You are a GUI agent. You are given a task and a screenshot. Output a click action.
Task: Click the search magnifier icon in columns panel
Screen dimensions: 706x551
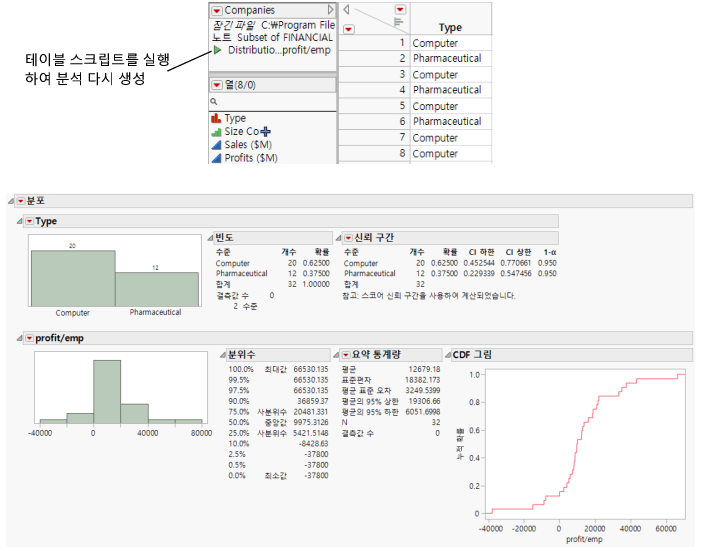click(214, 102)
